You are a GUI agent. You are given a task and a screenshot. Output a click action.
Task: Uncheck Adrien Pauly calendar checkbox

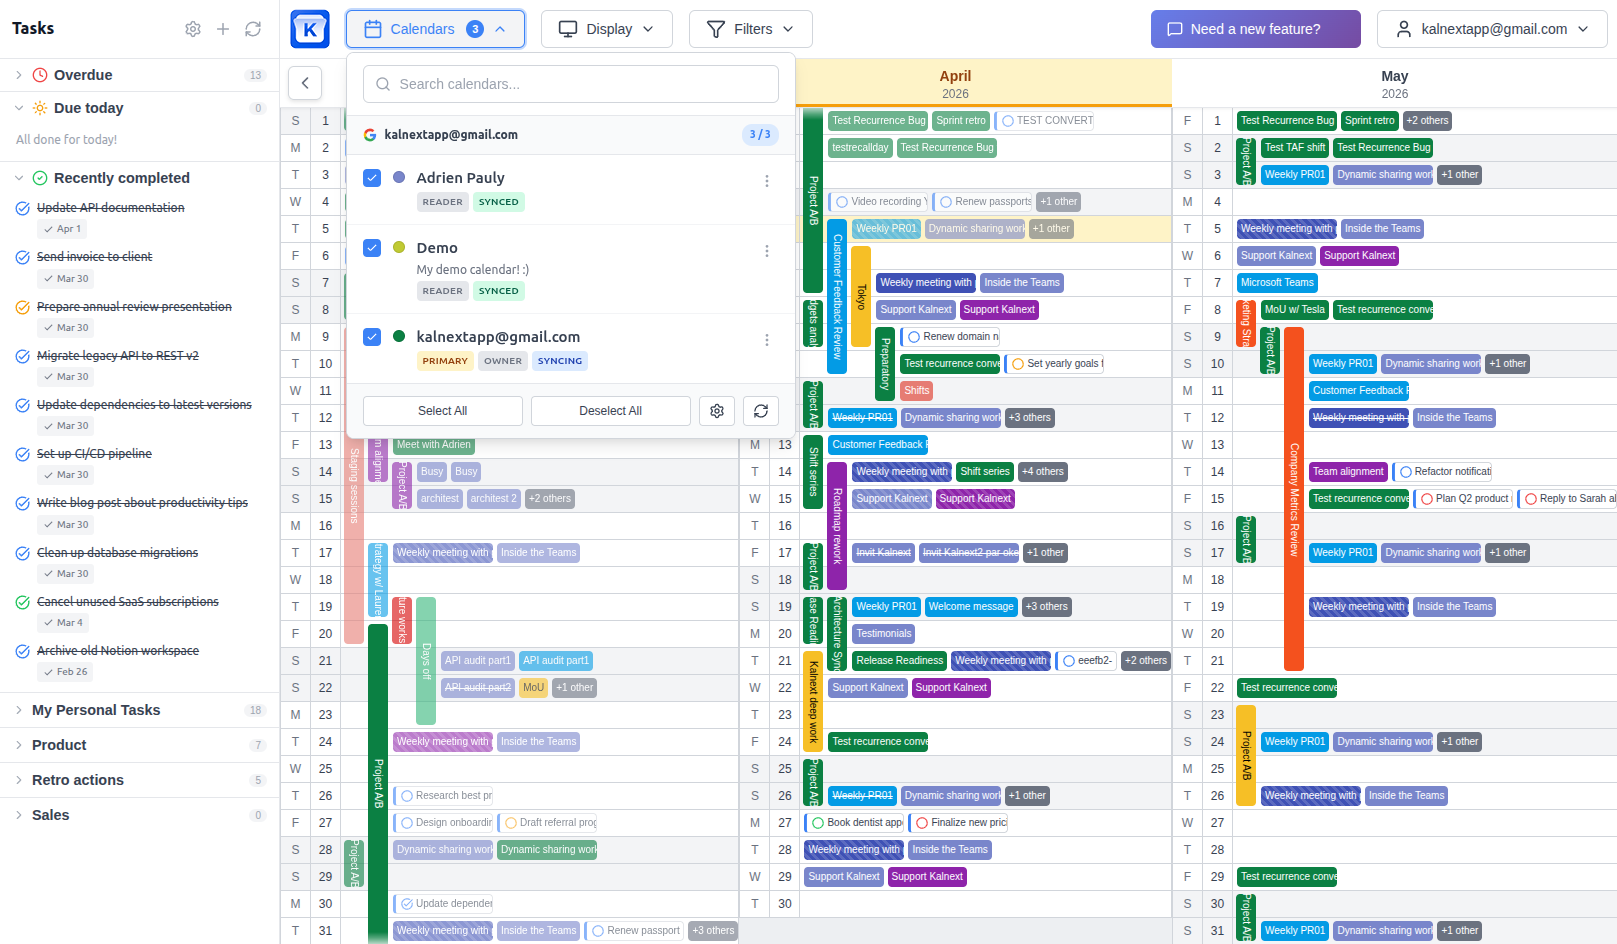coord(372,178)
